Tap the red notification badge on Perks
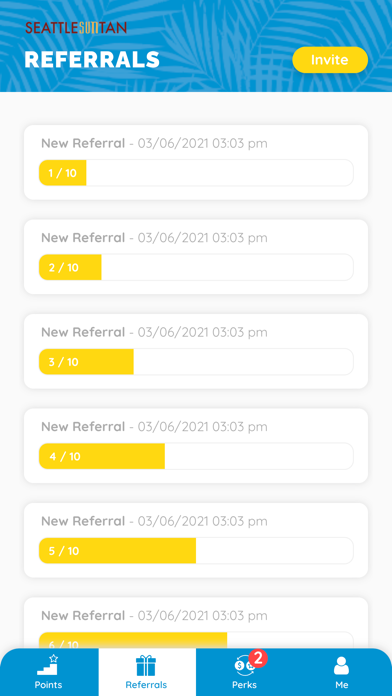The image size is (392, 696). (258, 658)
